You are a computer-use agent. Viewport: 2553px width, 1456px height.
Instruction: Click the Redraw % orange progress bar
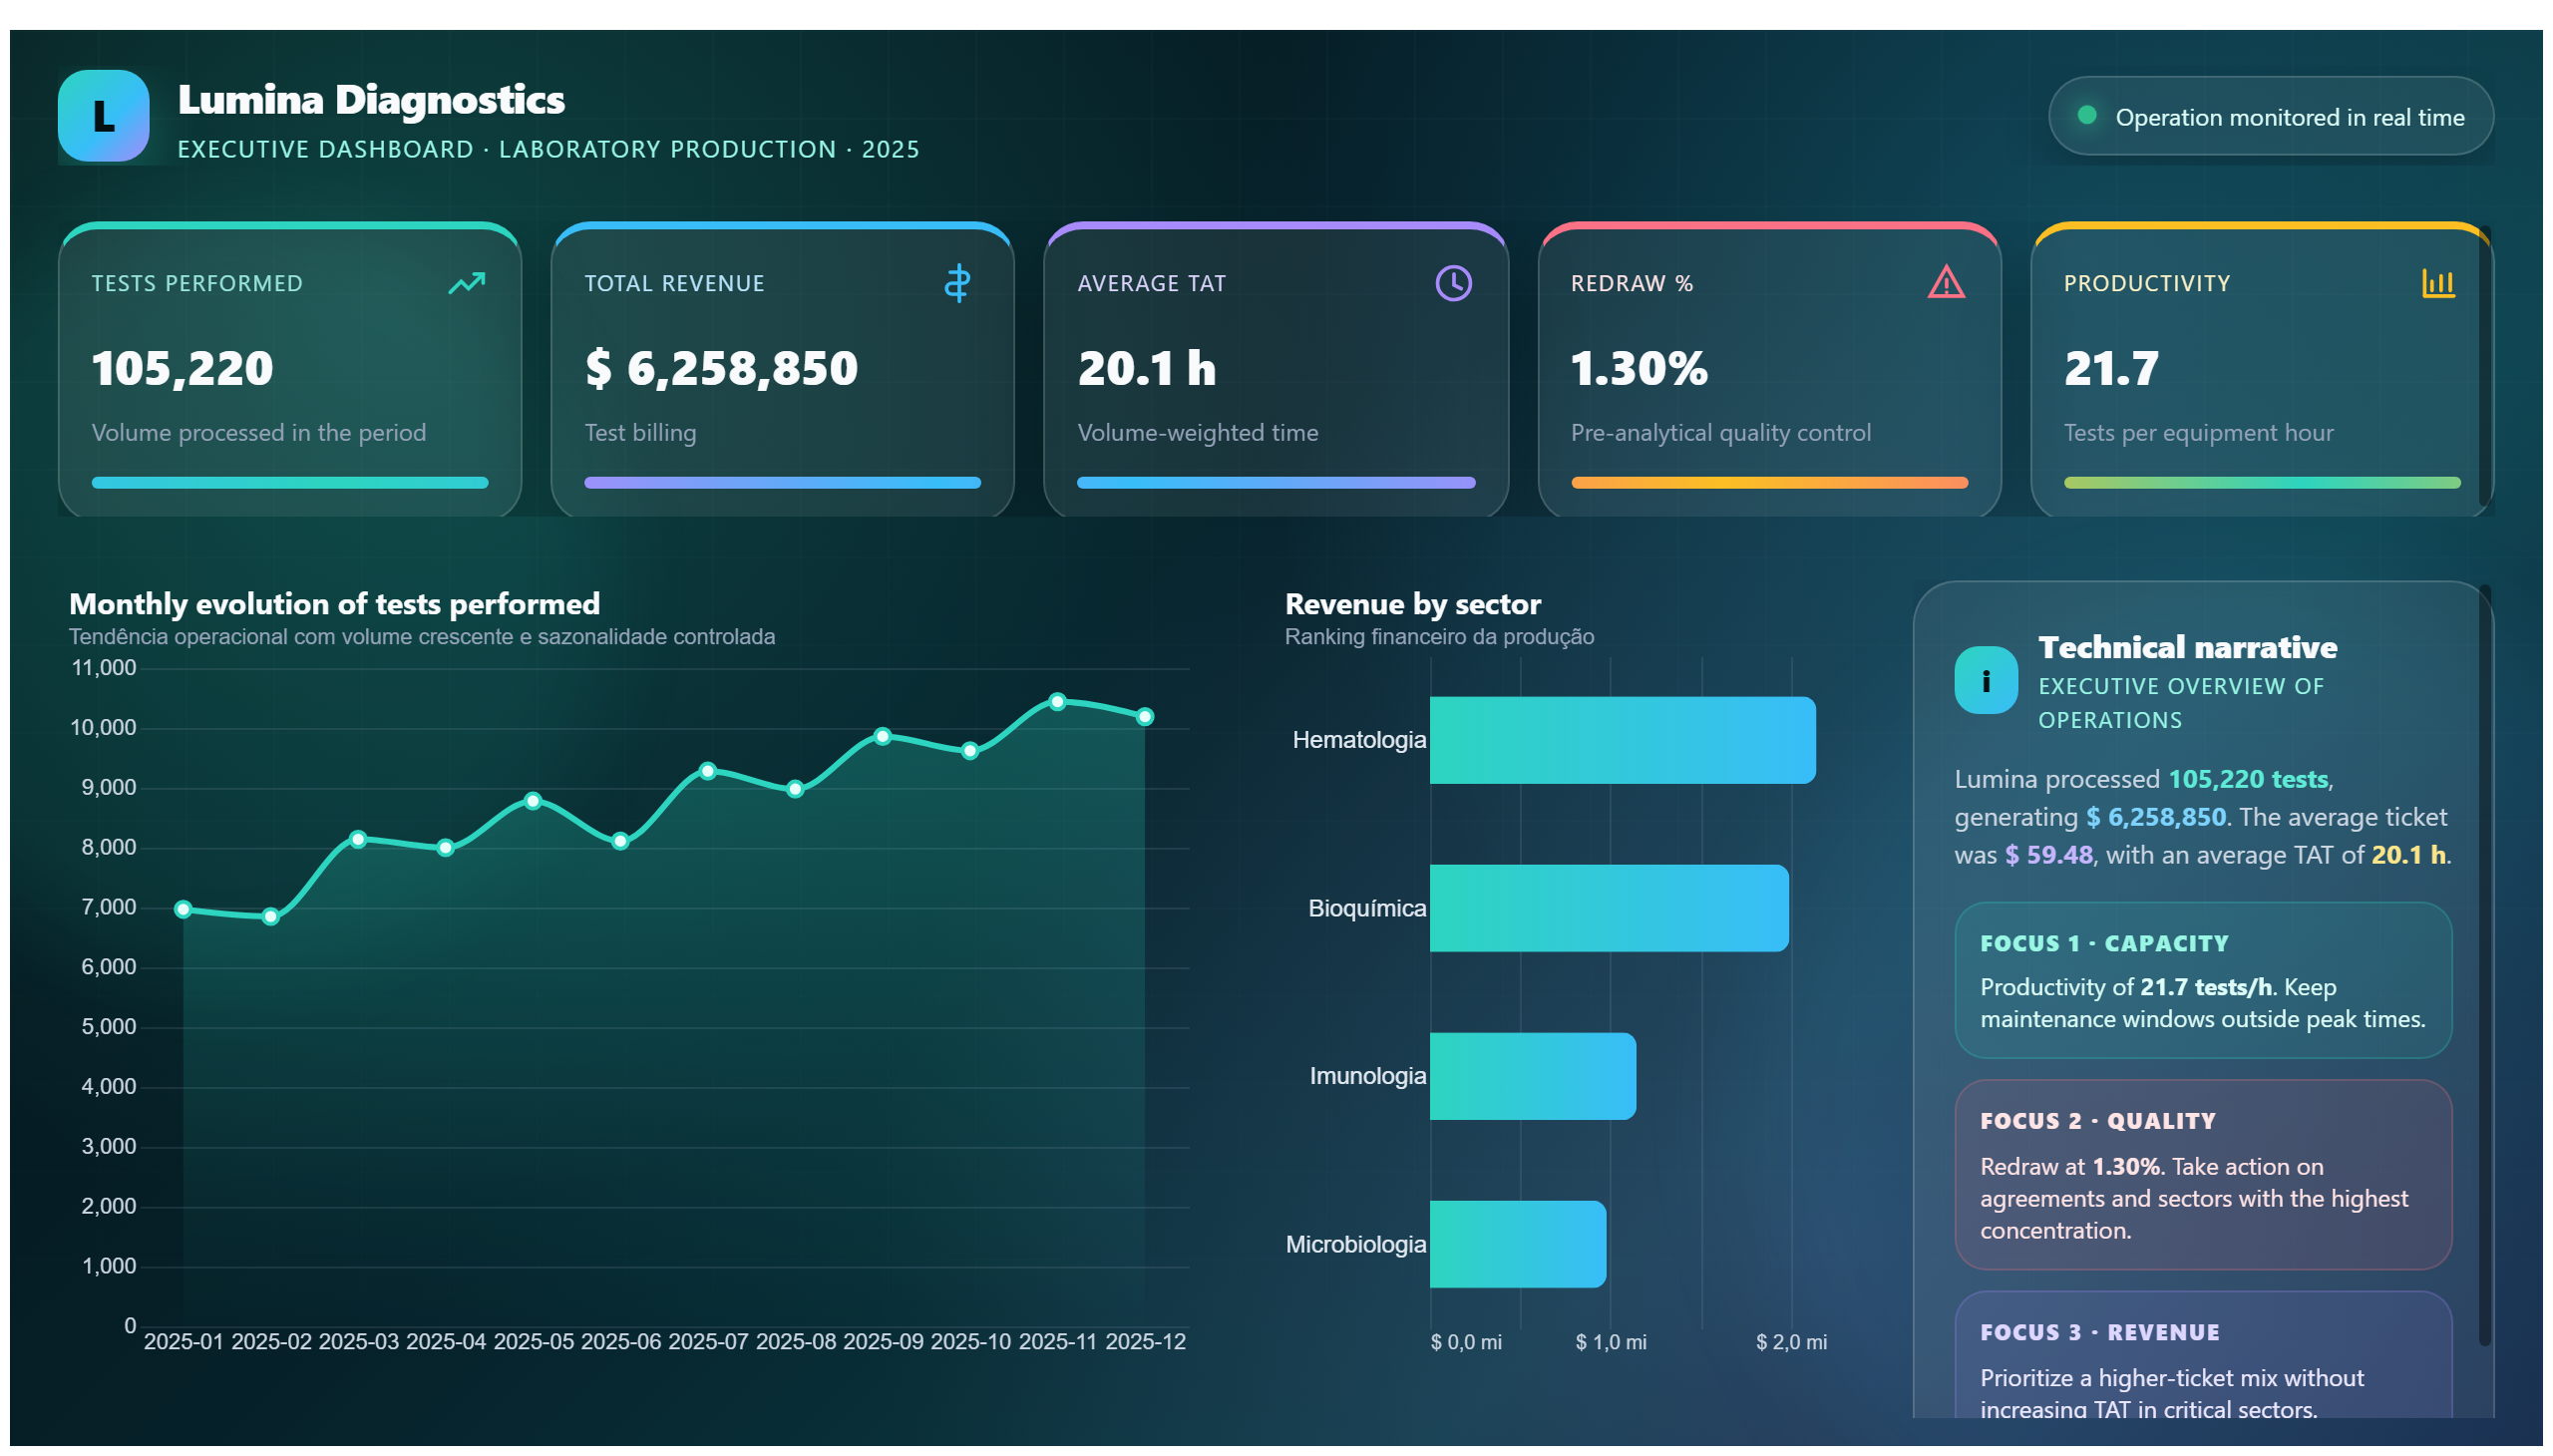coord(1769,483)
